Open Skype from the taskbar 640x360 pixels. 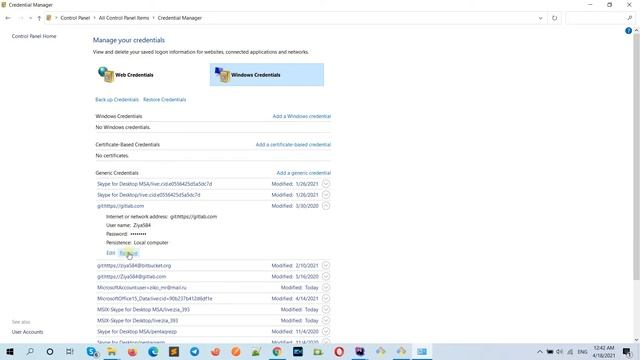[92, 351]
